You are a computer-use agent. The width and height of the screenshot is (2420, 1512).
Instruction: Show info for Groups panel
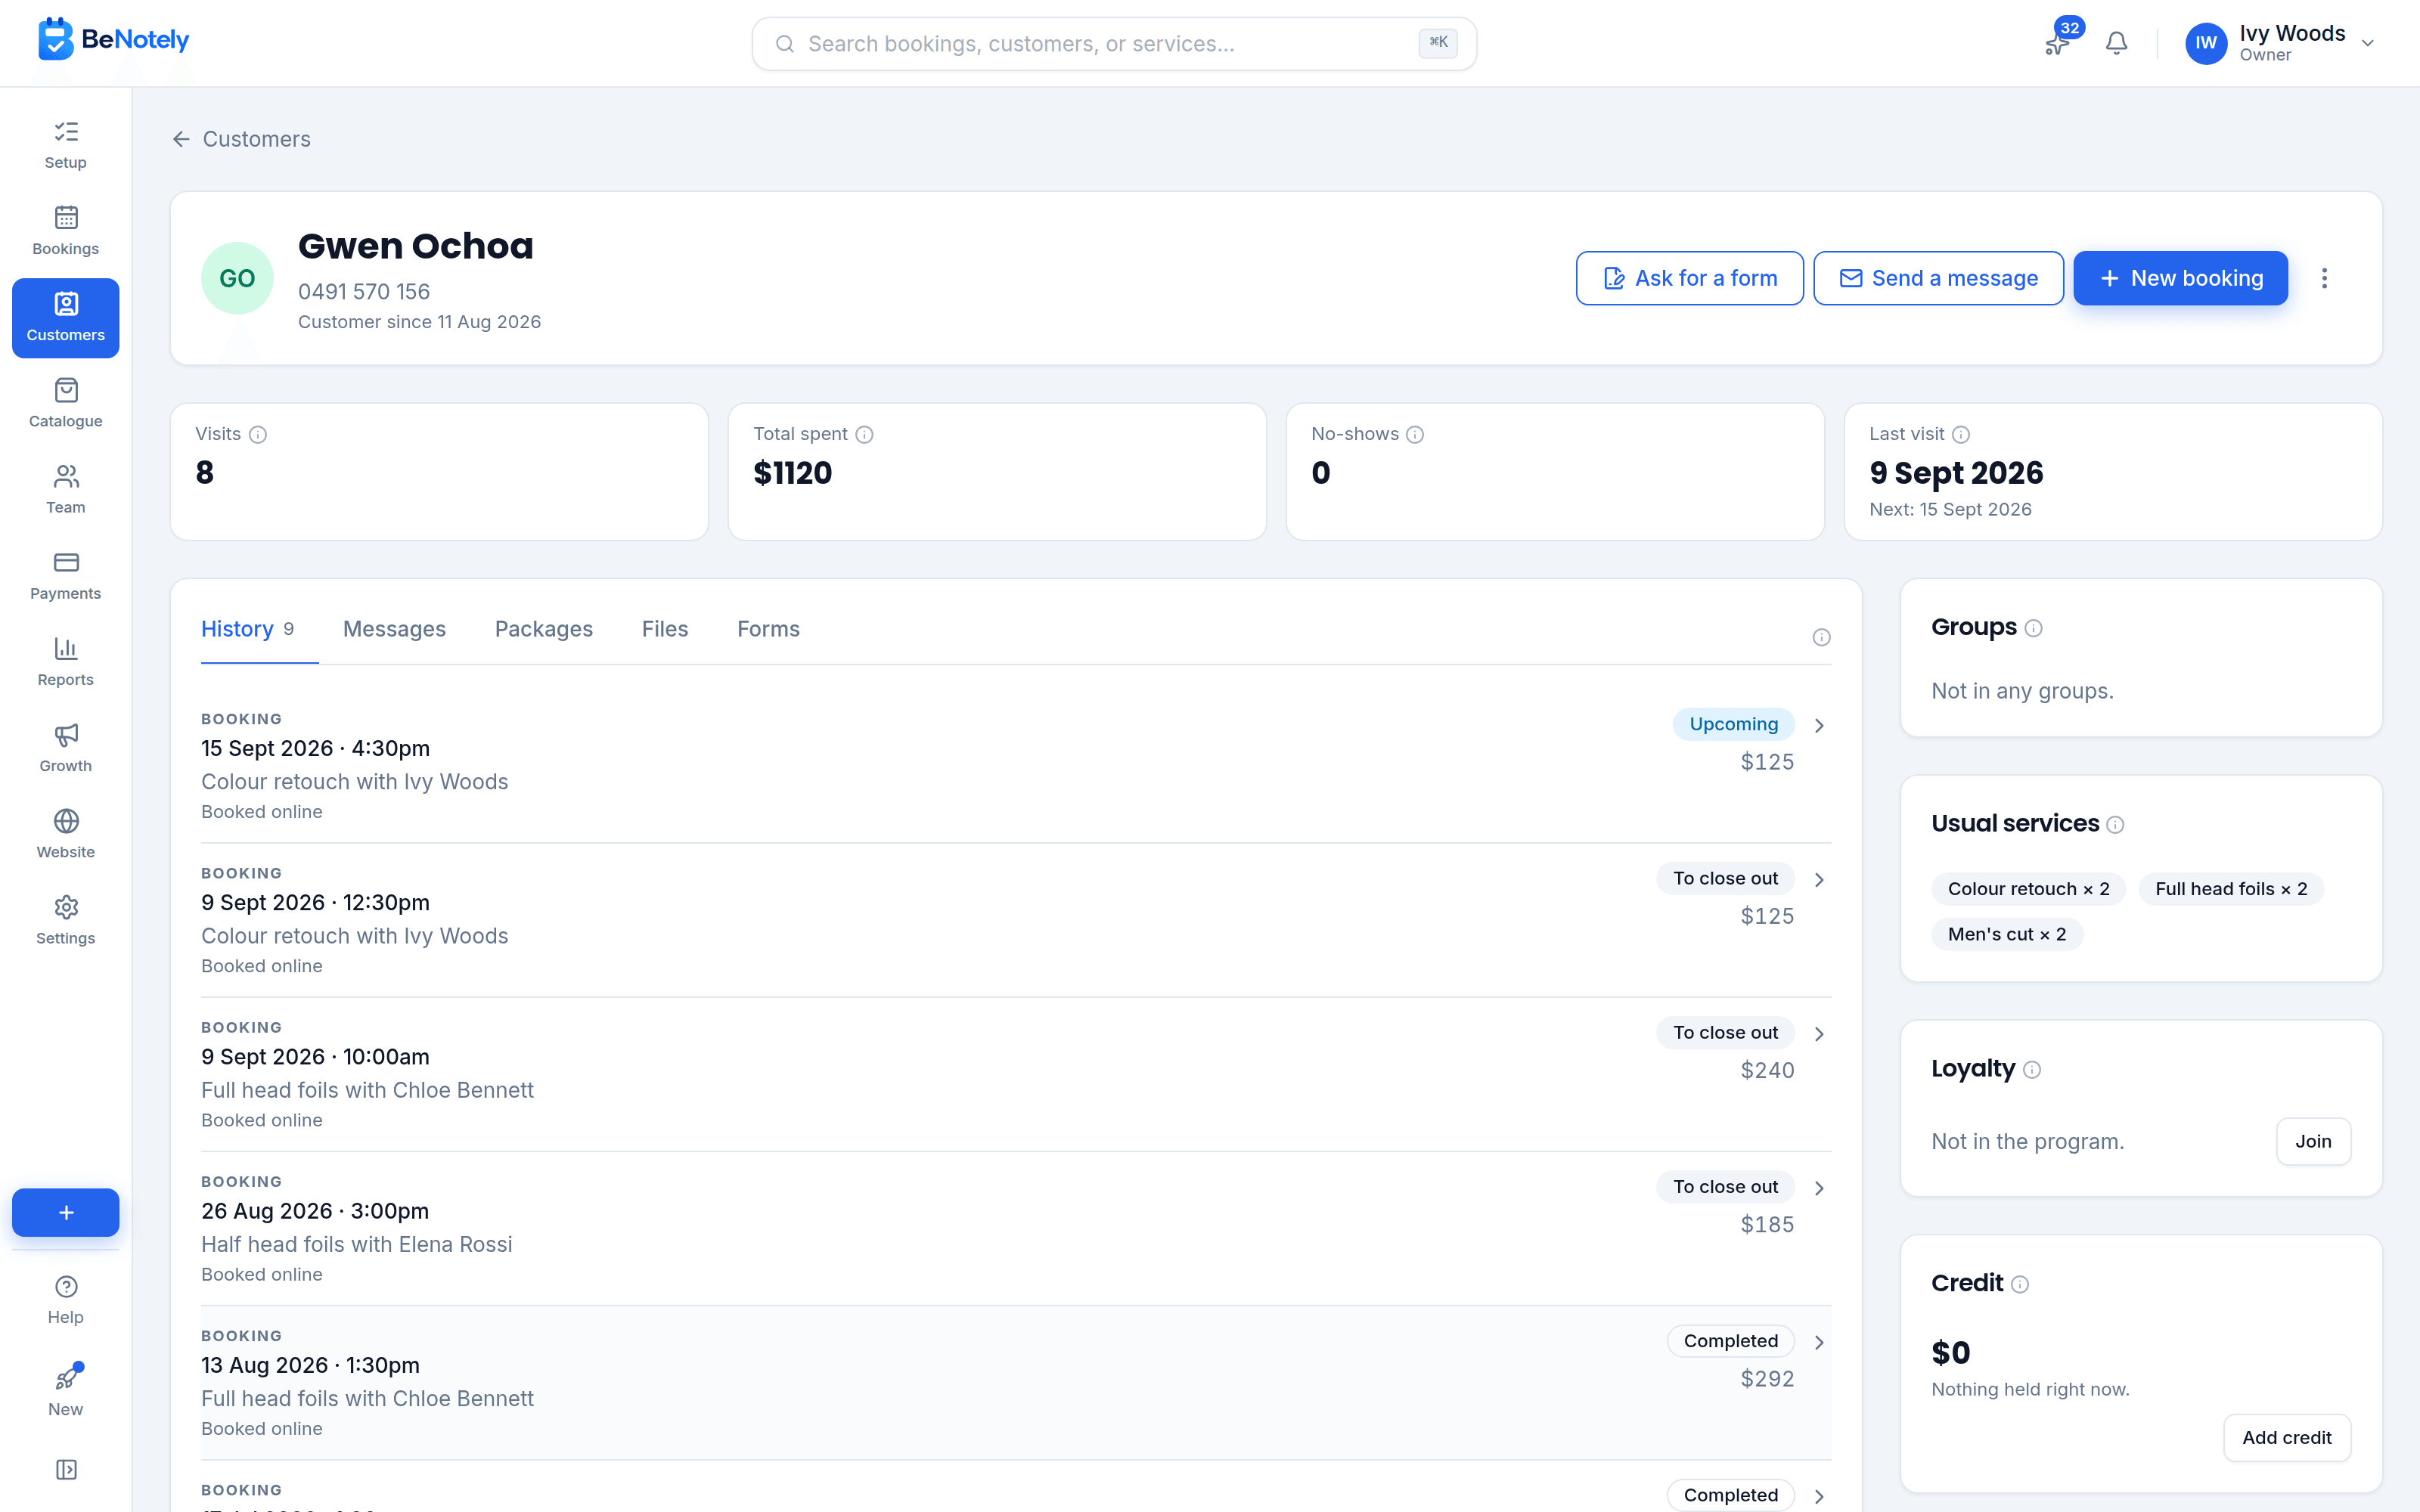pos(2033,628)
